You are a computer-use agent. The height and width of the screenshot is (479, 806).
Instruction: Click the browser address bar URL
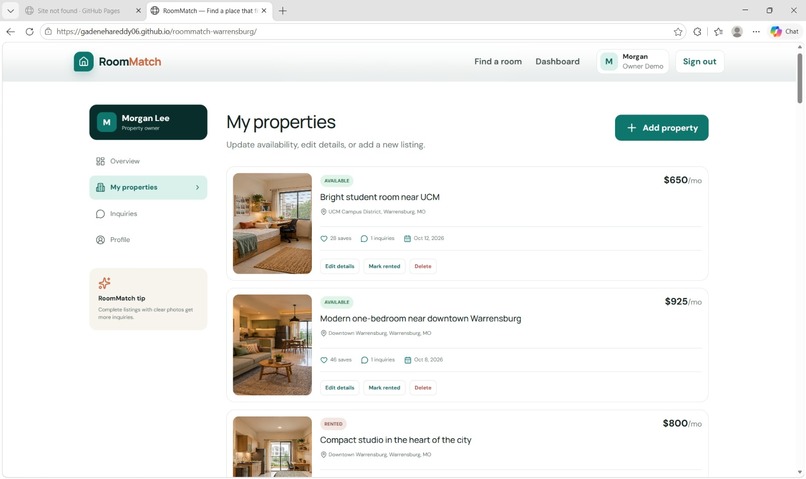click(x=156, y=31)
